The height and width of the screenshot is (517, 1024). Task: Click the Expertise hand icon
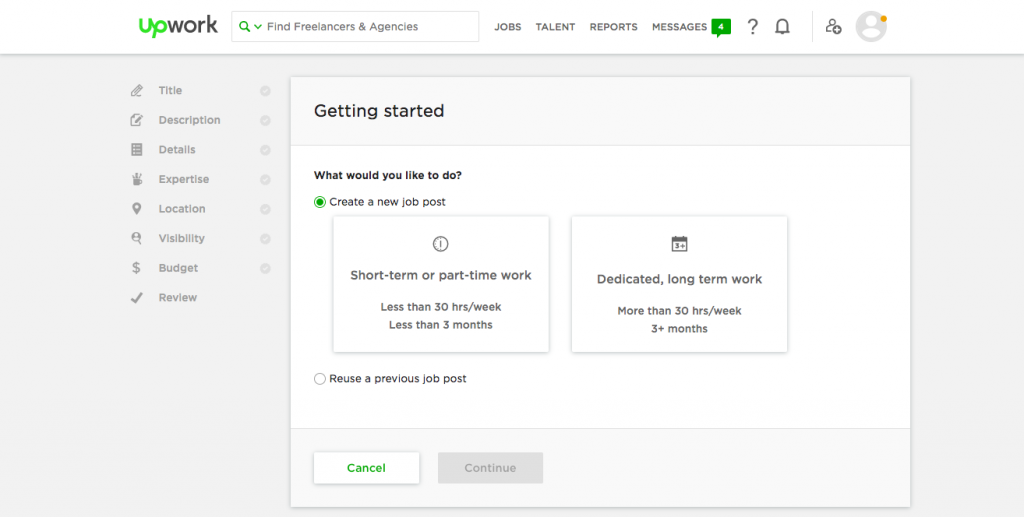point(136,179)
